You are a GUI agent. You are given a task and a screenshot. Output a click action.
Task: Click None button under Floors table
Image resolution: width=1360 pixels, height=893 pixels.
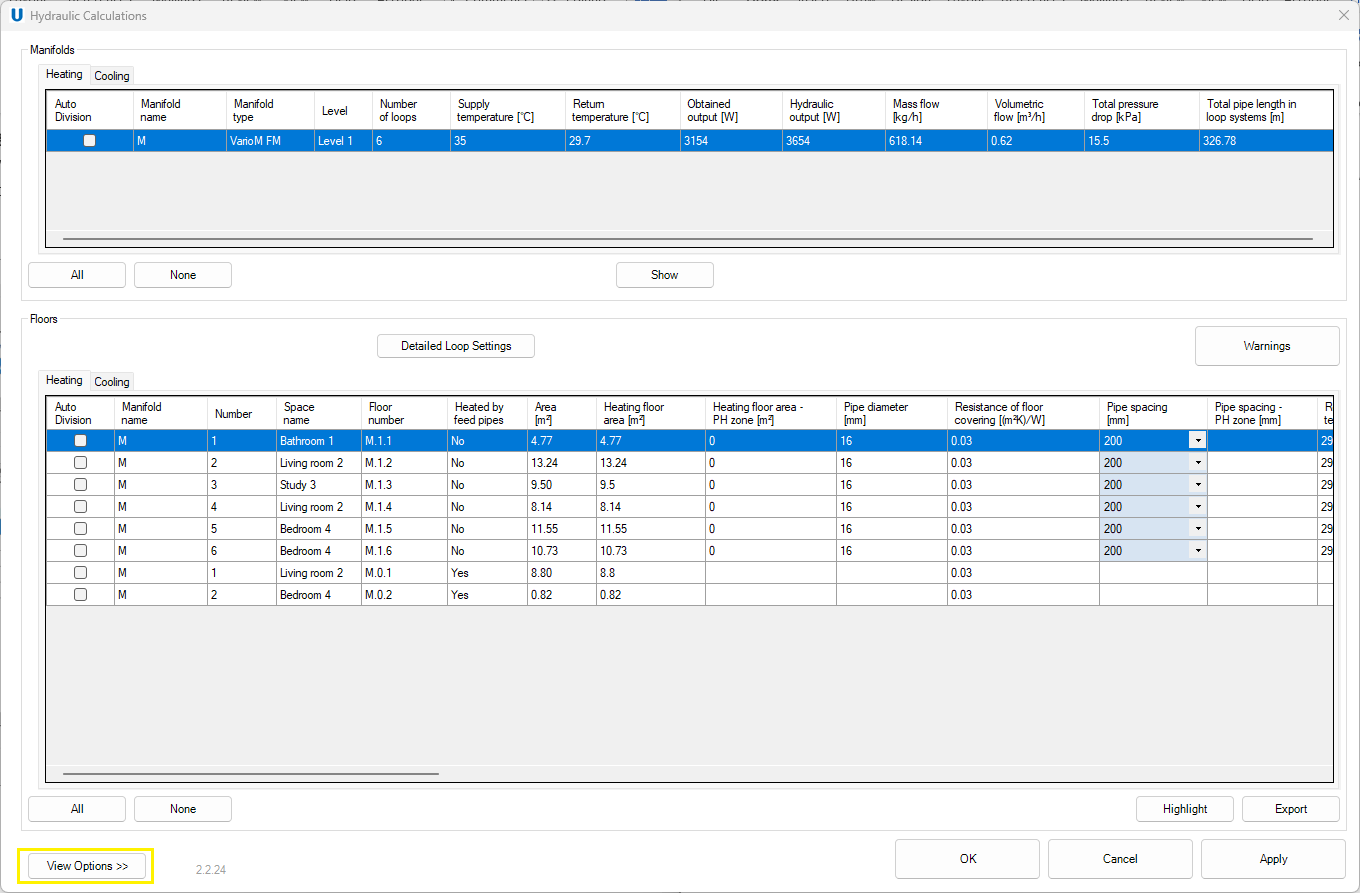(183, 809)
